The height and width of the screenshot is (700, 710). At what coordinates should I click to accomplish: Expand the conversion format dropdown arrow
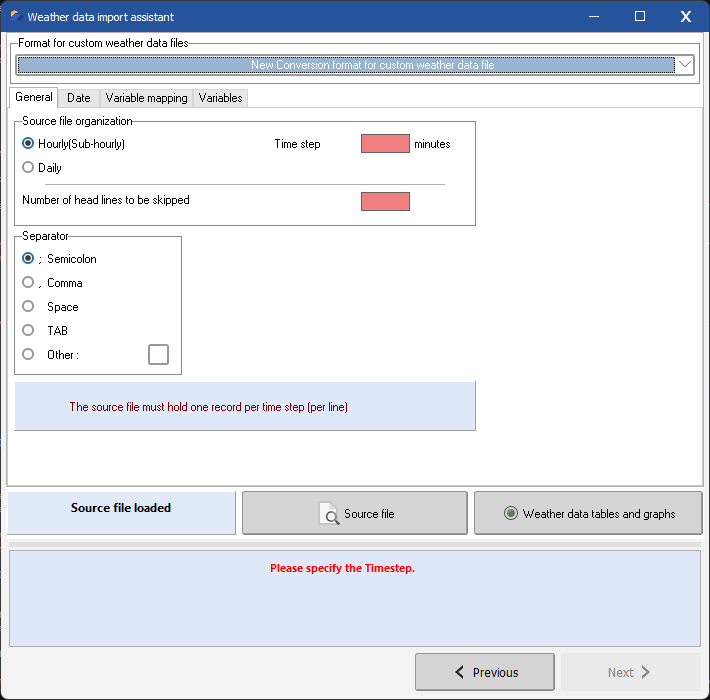point(685,65)
